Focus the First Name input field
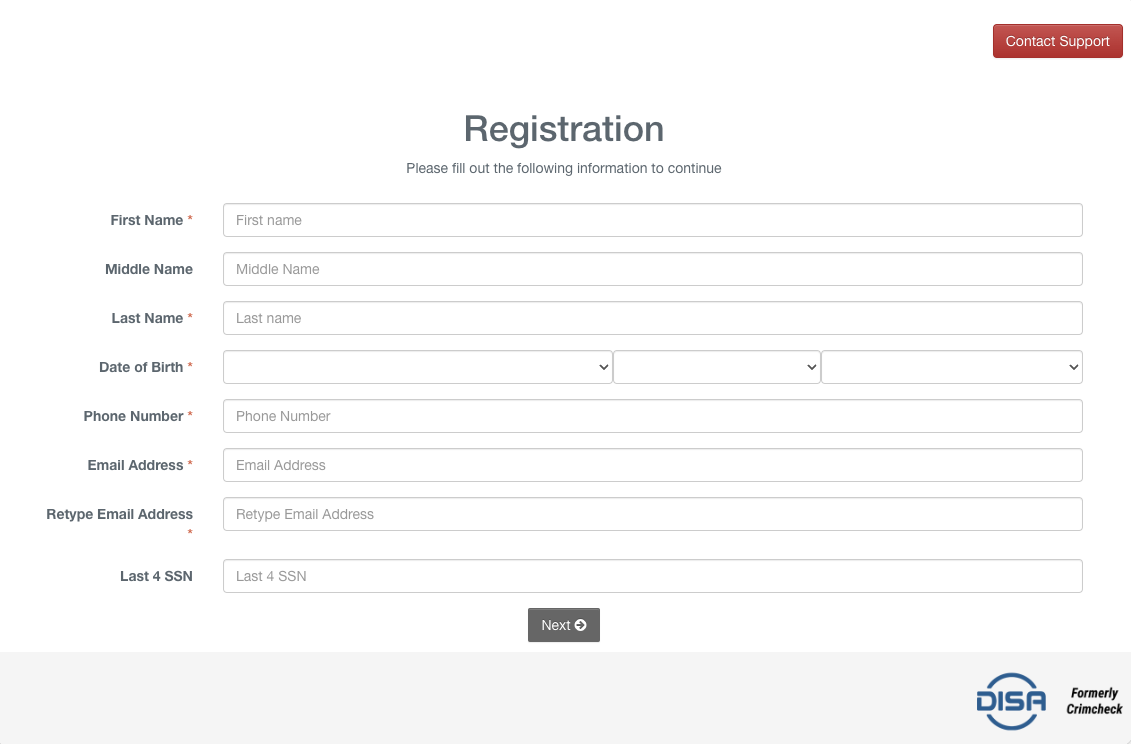 pos(652,220)
